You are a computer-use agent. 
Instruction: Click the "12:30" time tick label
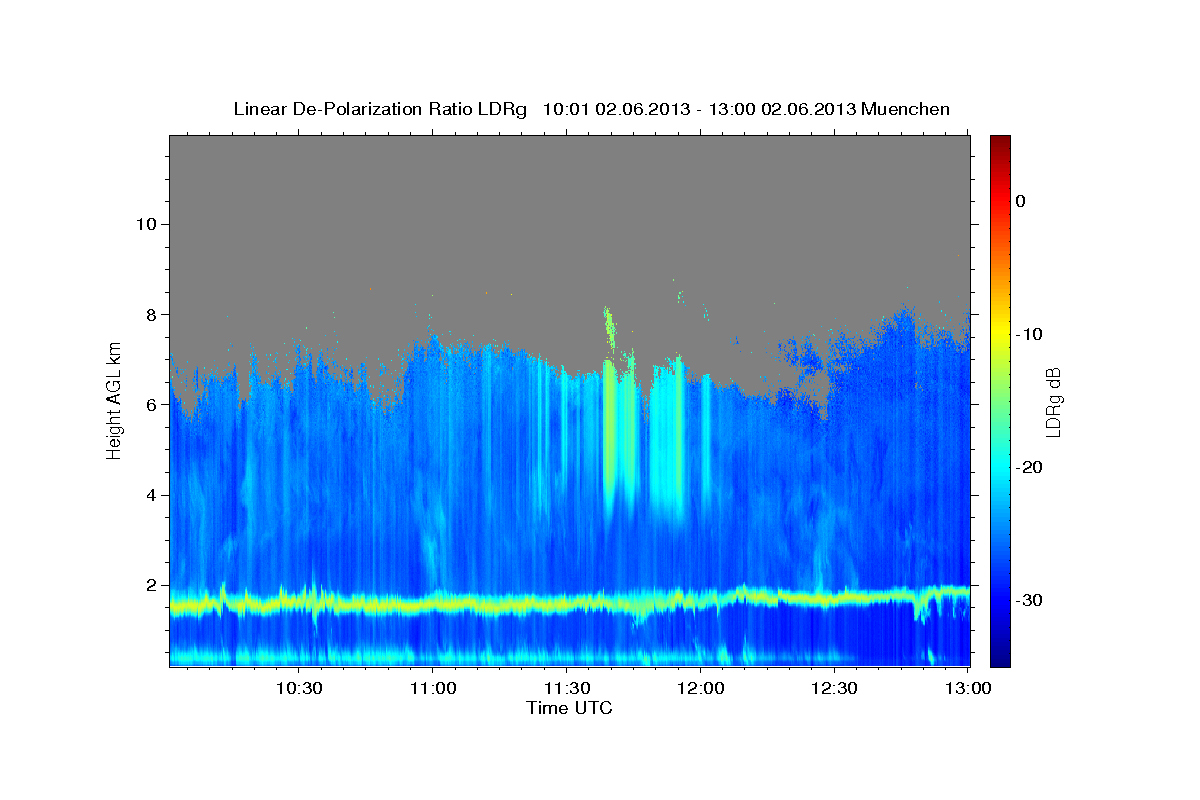tap(834, 689)
